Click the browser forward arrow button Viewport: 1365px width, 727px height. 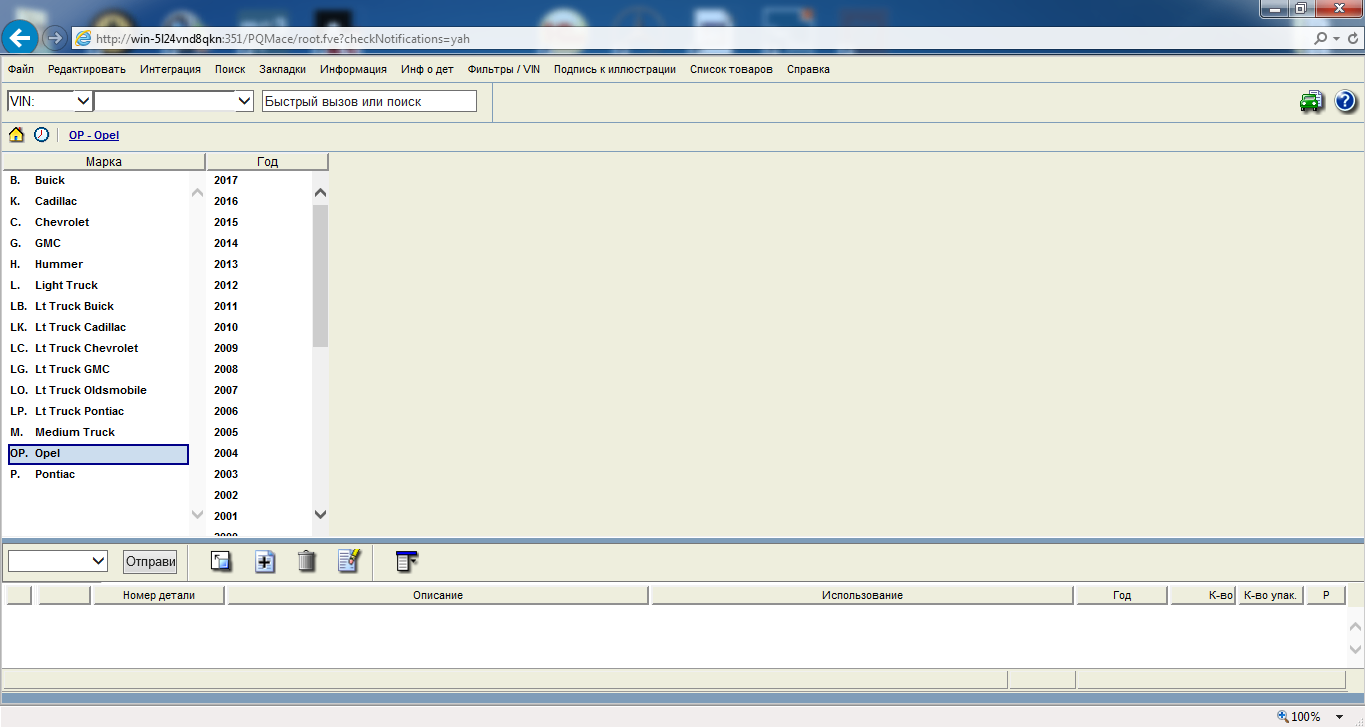pyautogui.click(x=55, y=38)
